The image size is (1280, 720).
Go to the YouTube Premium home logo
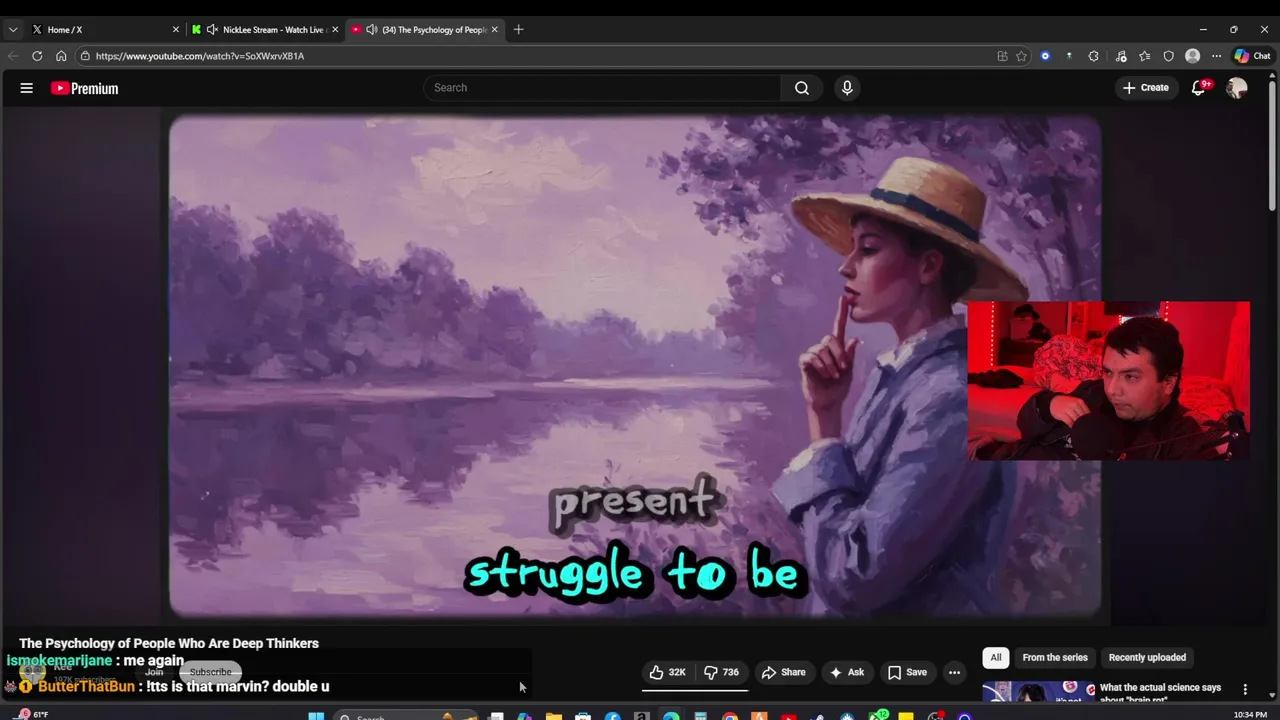(x=85, y=88)
